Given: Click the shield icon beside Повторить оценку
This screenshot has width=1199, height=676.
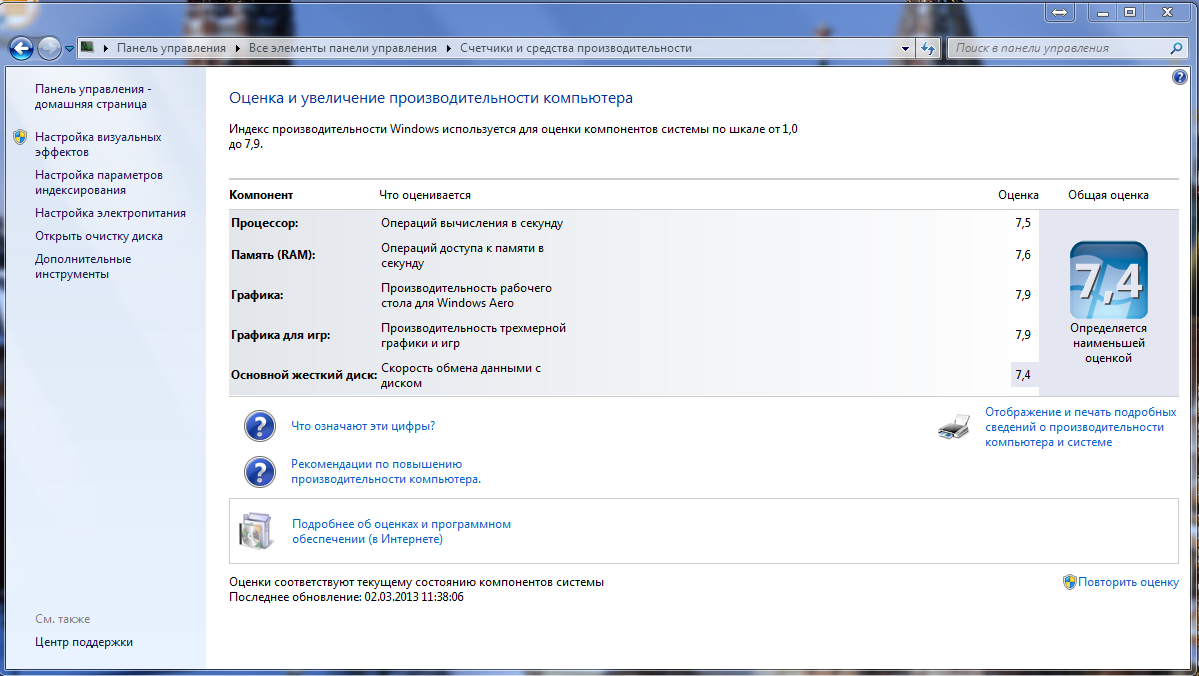Looking at the screenshot, I should click(x=1070, y=582).
